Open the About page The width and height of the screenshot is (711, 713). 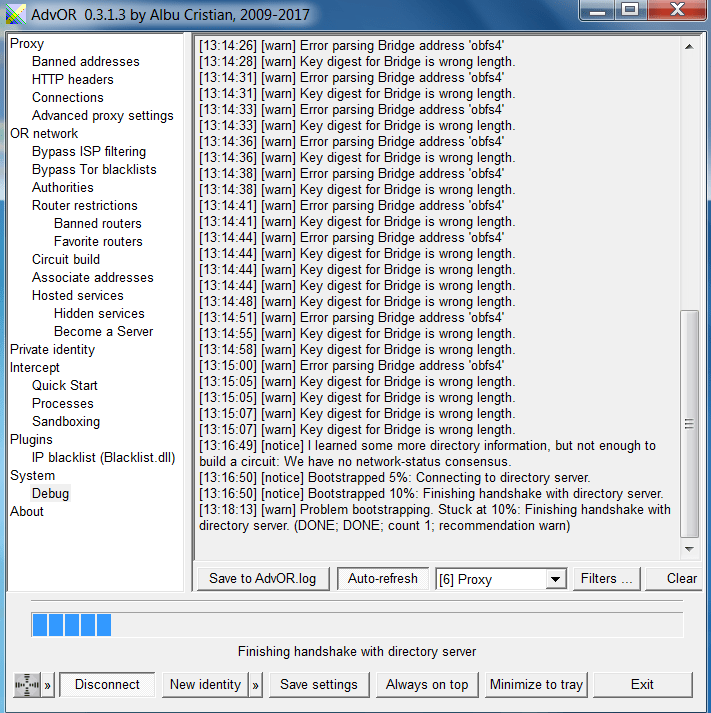click(27, 512)
